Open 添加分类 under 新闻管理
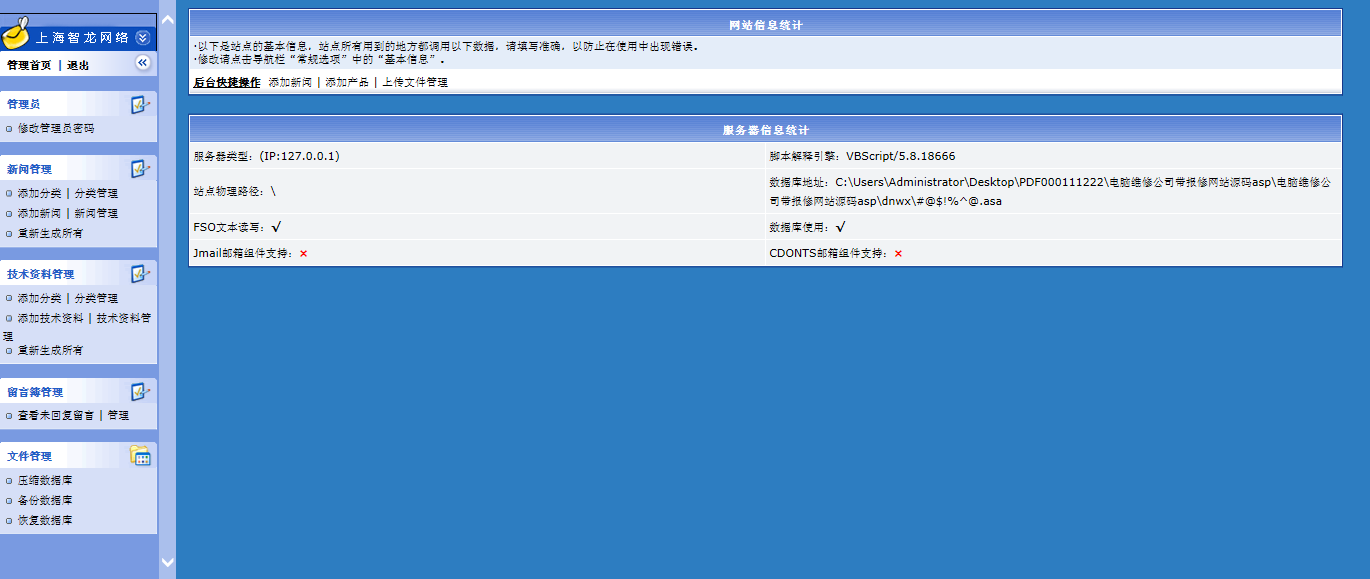The width and height of the screenshot is (1370, 579). click(x=39, y=194)
